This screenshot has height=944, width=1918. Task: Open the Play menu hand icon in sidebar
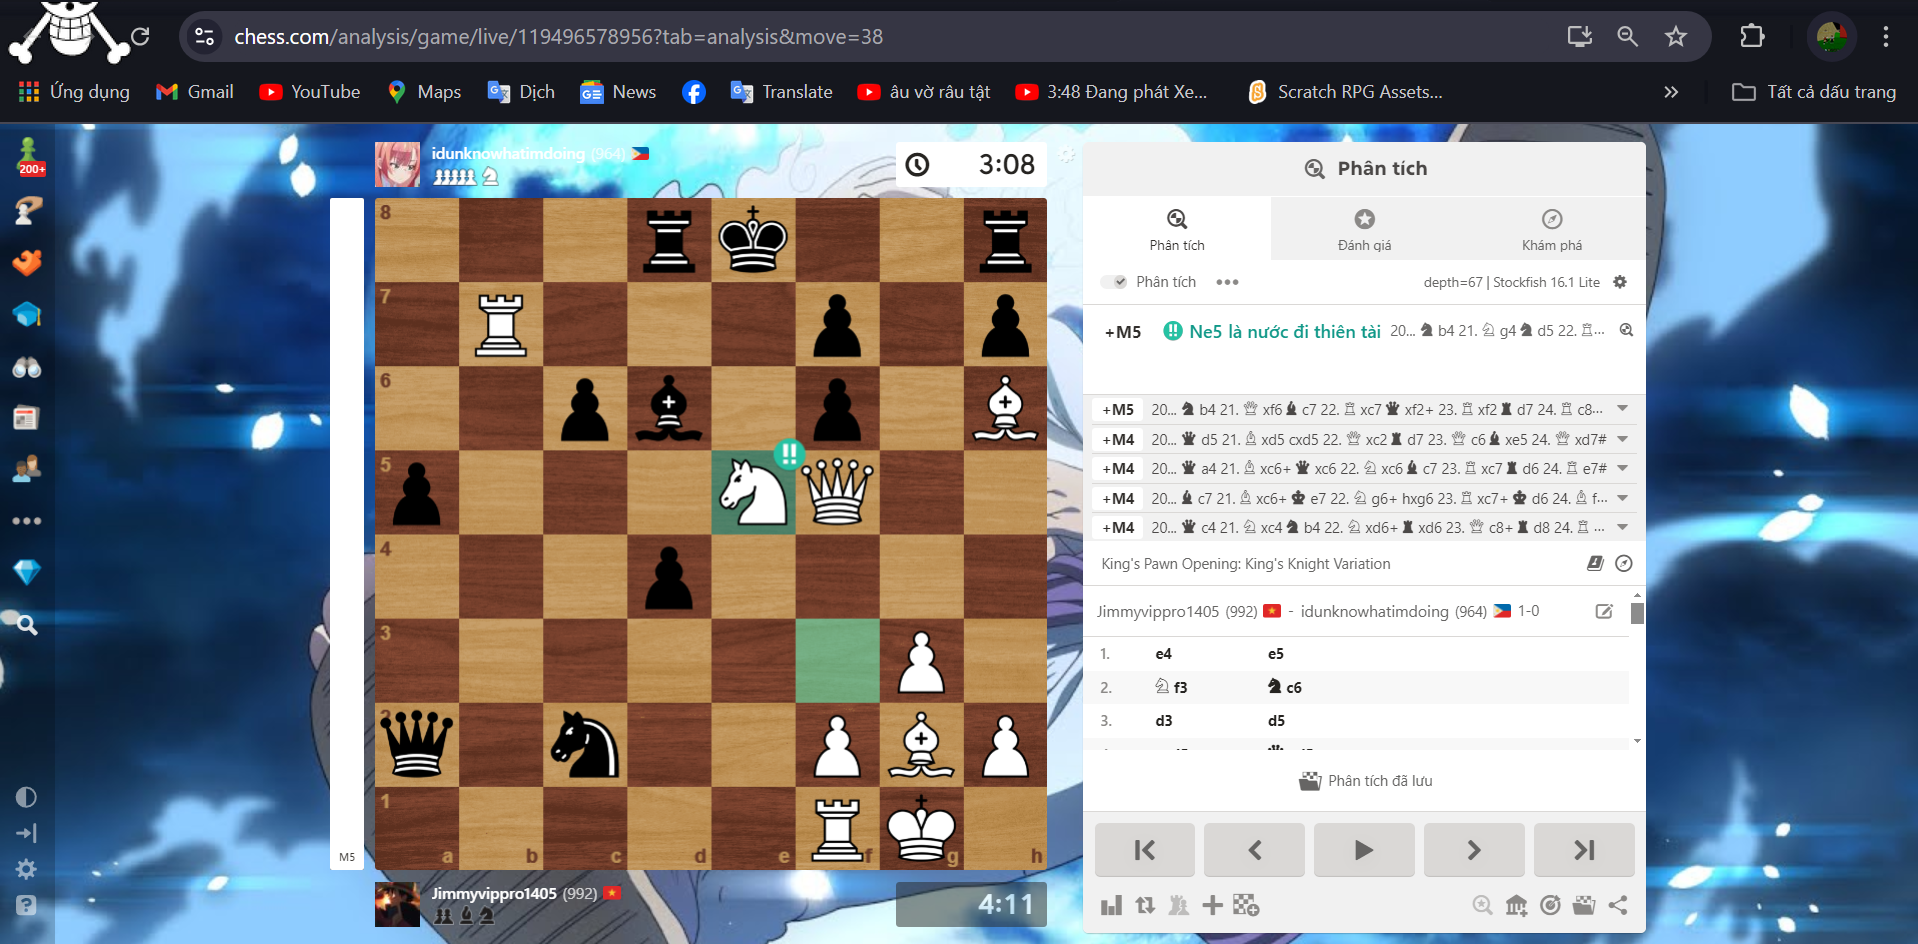click(x=27, y=210)
